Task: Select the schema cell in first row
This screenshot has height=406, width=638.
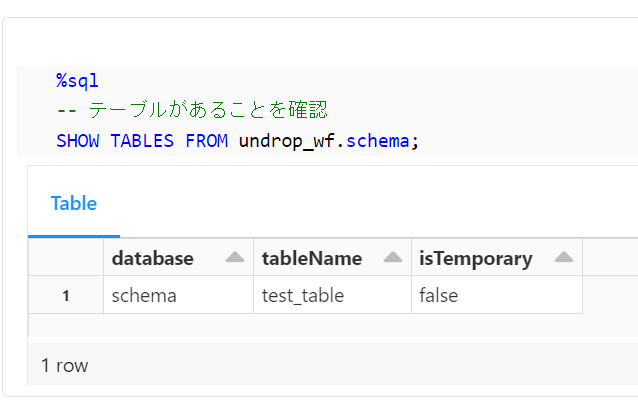Action: (144, 295)
